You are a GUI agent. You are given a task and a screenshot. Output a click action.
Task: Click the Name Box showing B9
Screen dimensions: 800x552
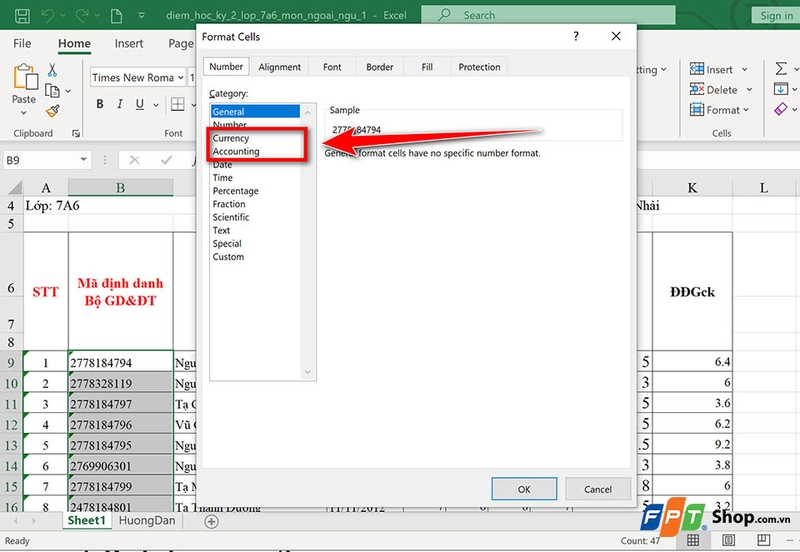click(41, 160)
